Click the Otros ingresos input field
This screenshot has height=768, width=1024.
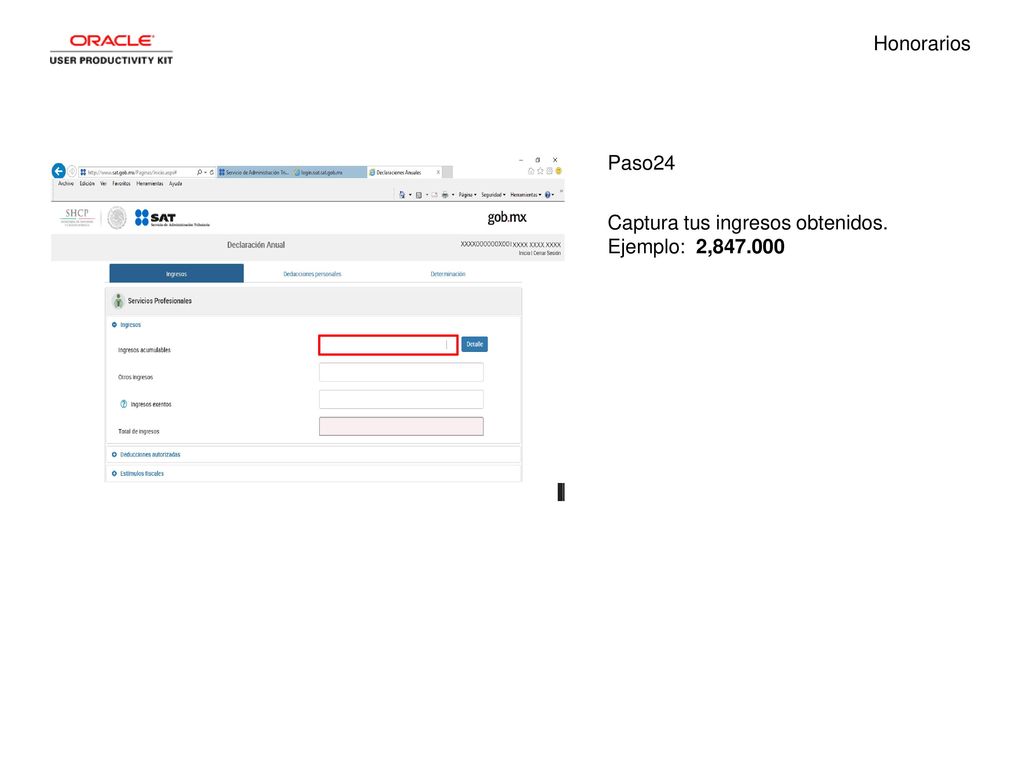pyautogui.click(x=401, y=372)
